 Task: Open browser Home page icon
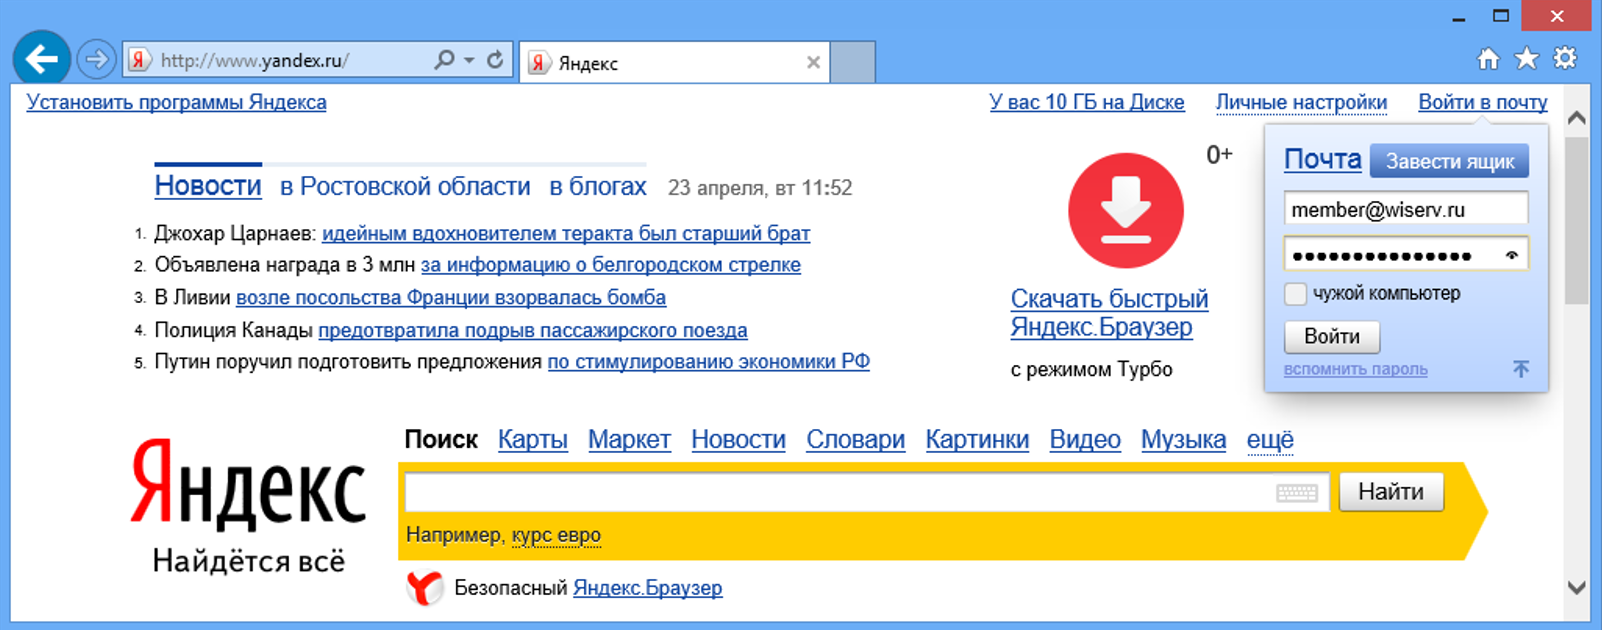[x=1488, y=59]
